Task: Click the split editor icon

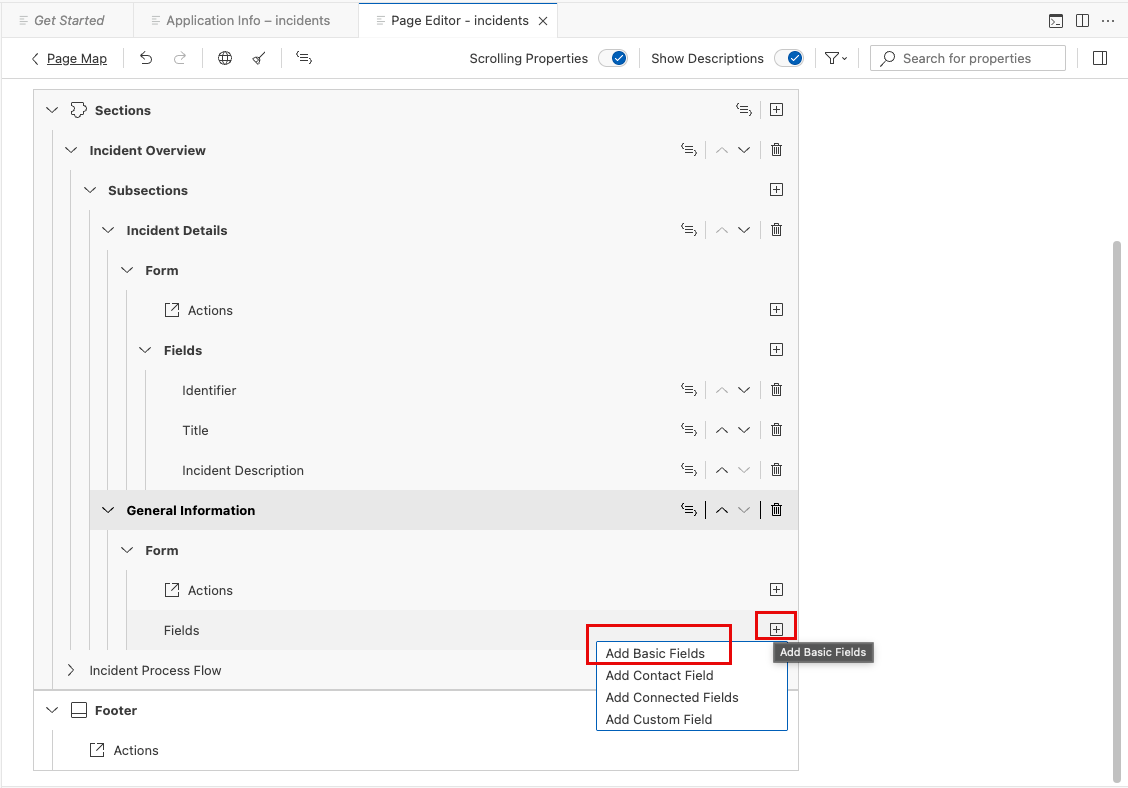Action: point(1082,21)
